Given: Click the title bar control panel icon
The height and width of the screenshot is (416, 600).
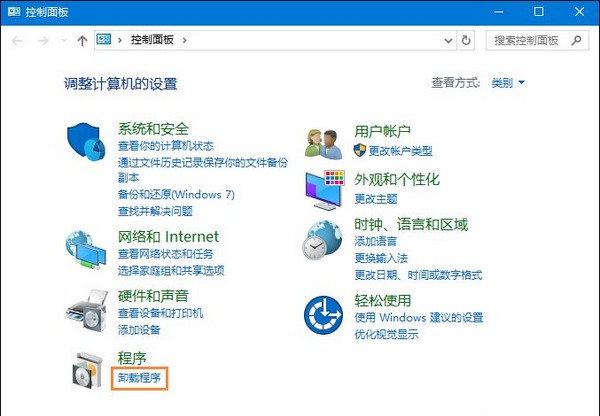Looking at the screenshot, I should pos(14,11).
